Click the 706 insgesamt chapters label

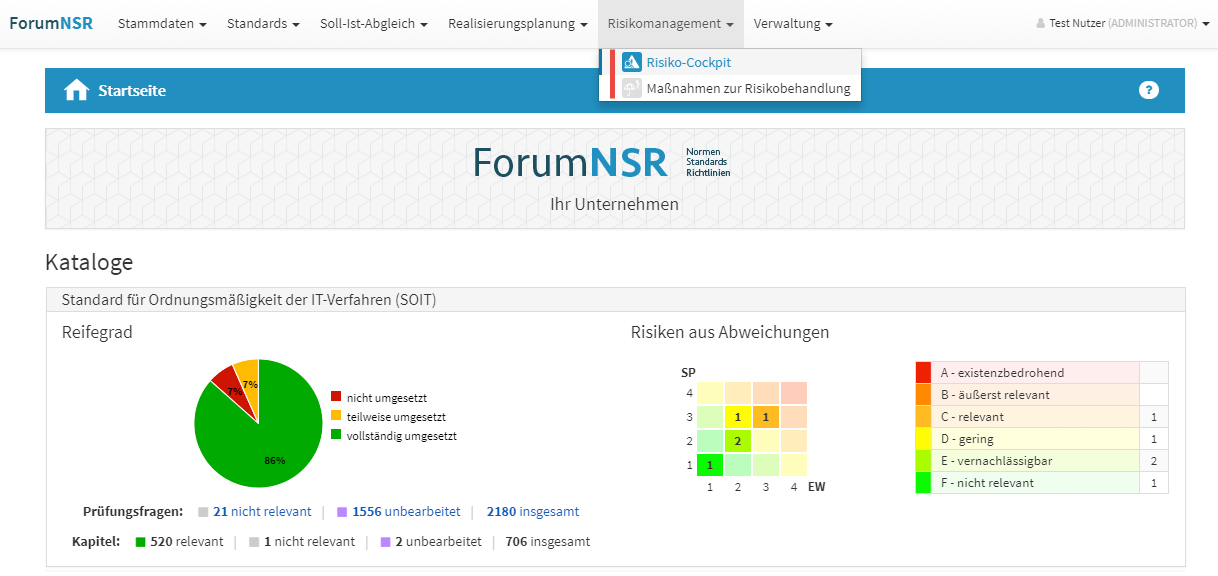pos(547,541)
